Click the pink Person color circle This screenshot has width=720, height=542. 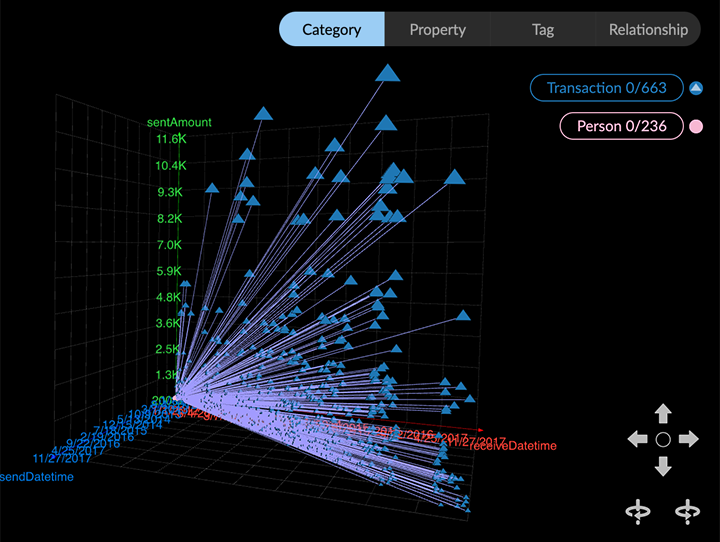tap(696, 127)
